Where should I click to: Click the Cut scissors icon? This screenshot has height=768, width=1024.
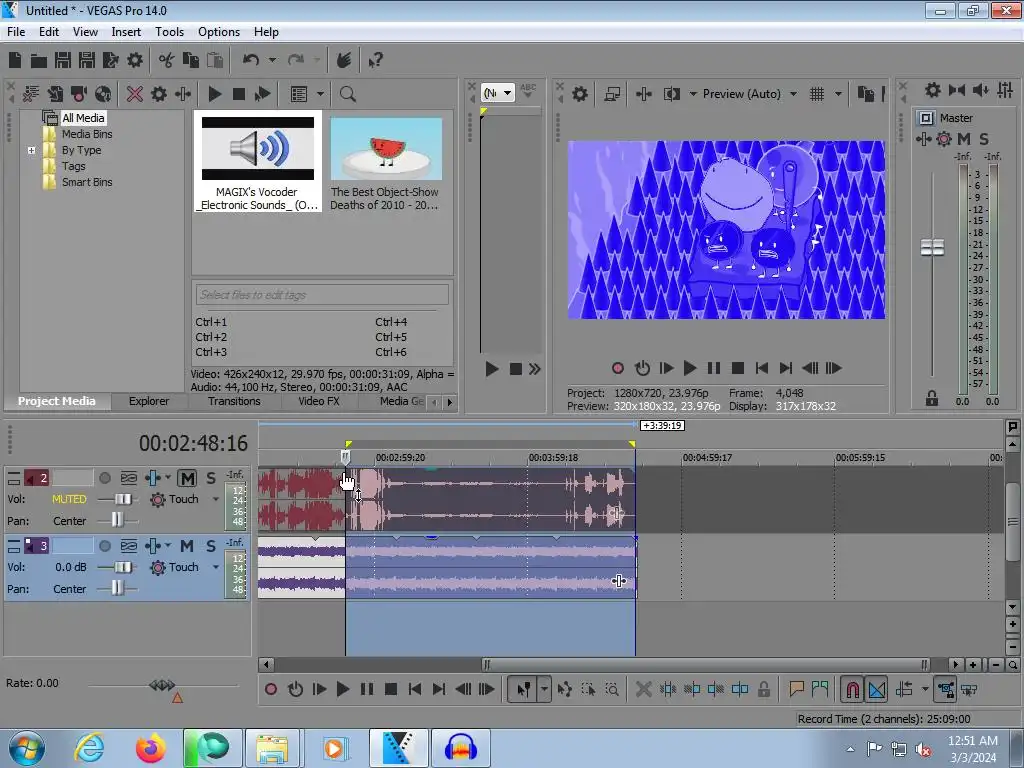(x=167, y=60)
